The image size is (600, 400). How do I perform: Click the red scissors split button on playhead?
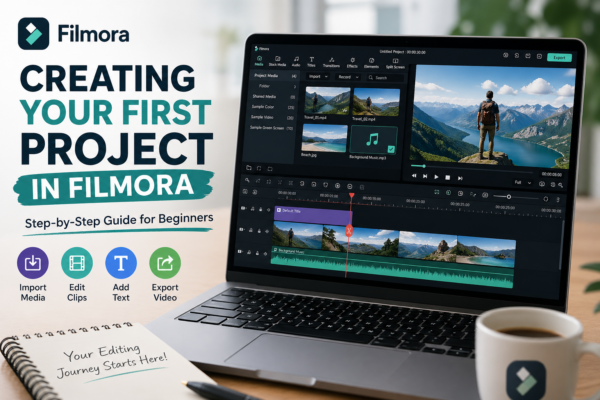point(349,231)
